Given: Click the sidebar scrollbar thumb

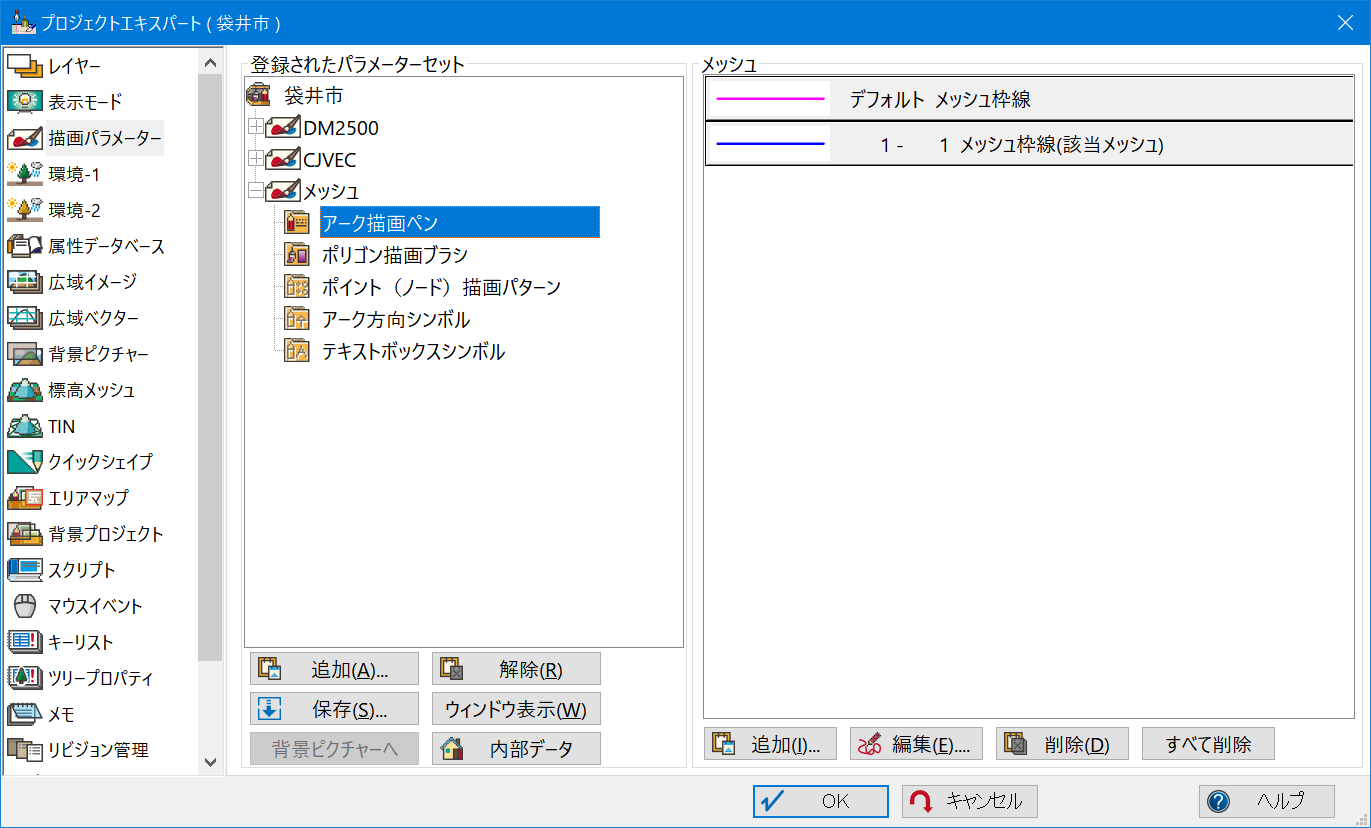Looking at the screenshot, I should (x=210, y=367).
